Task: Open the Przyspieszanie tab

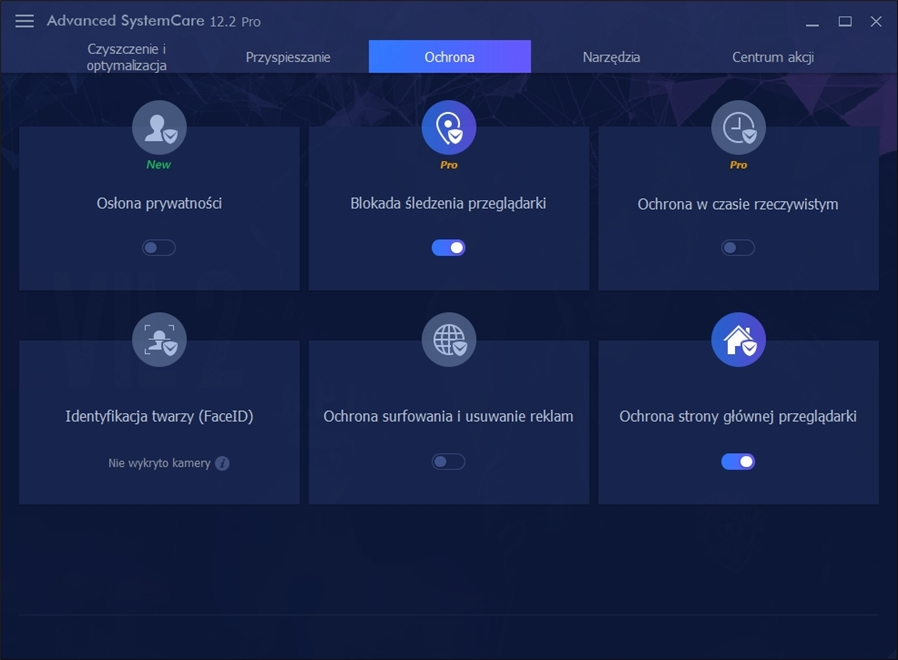Action: tap(288, 57)
